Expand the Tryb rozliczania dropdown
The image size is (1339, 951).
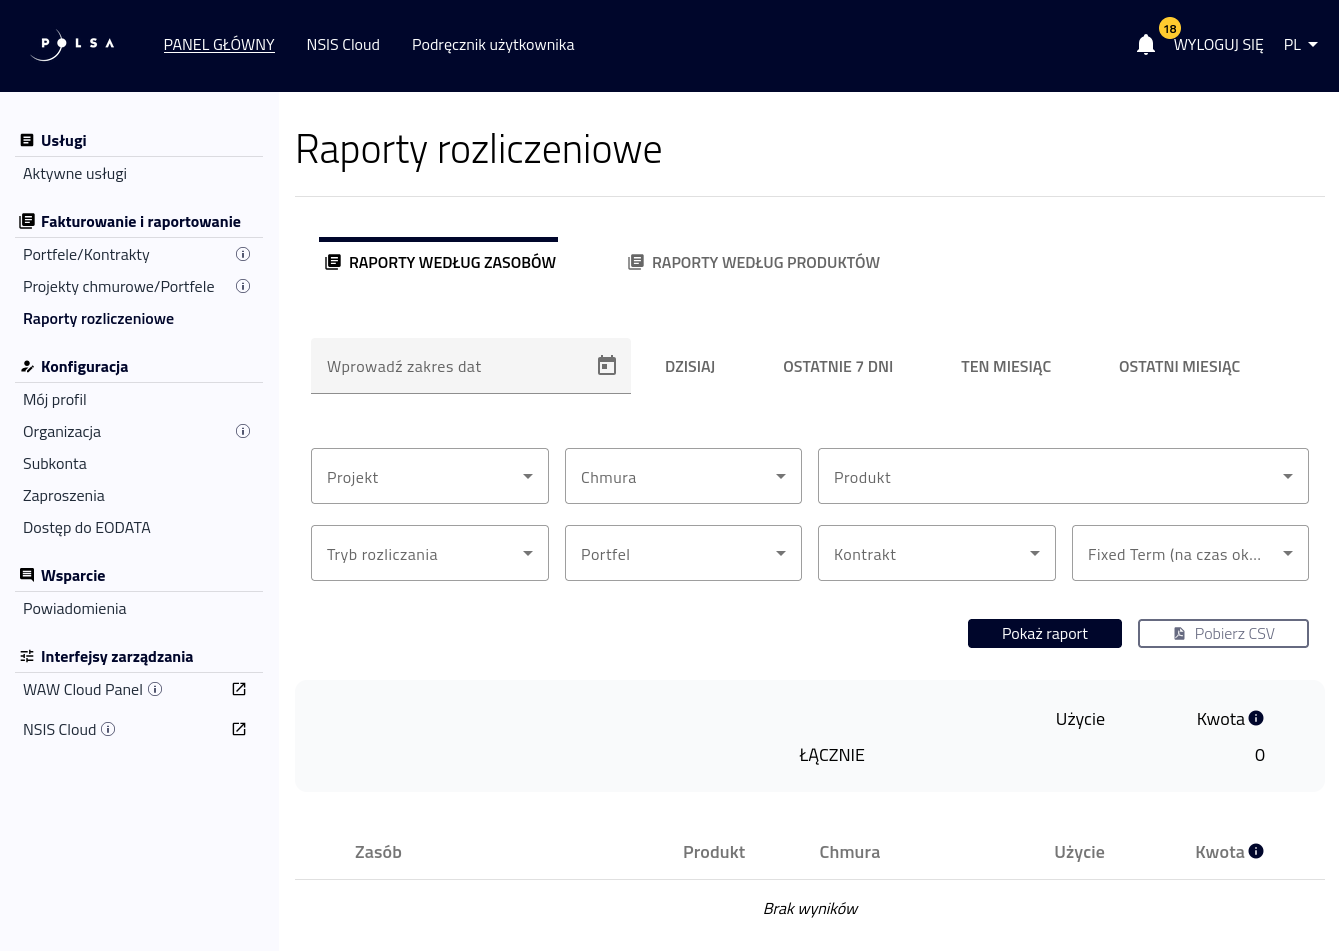[429, 553]
